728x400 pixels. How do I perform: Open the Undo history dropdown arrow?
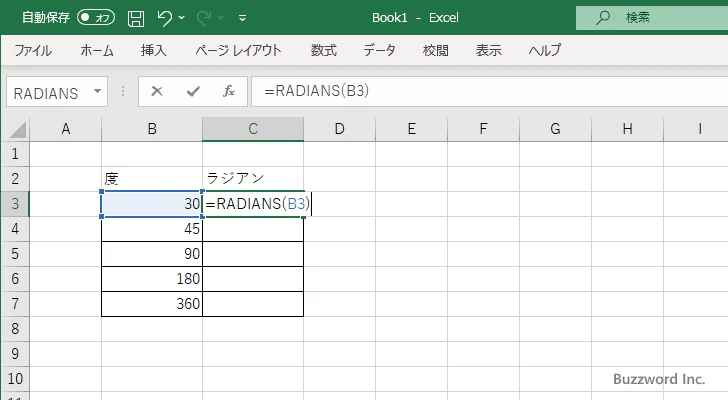click(182, 18)
